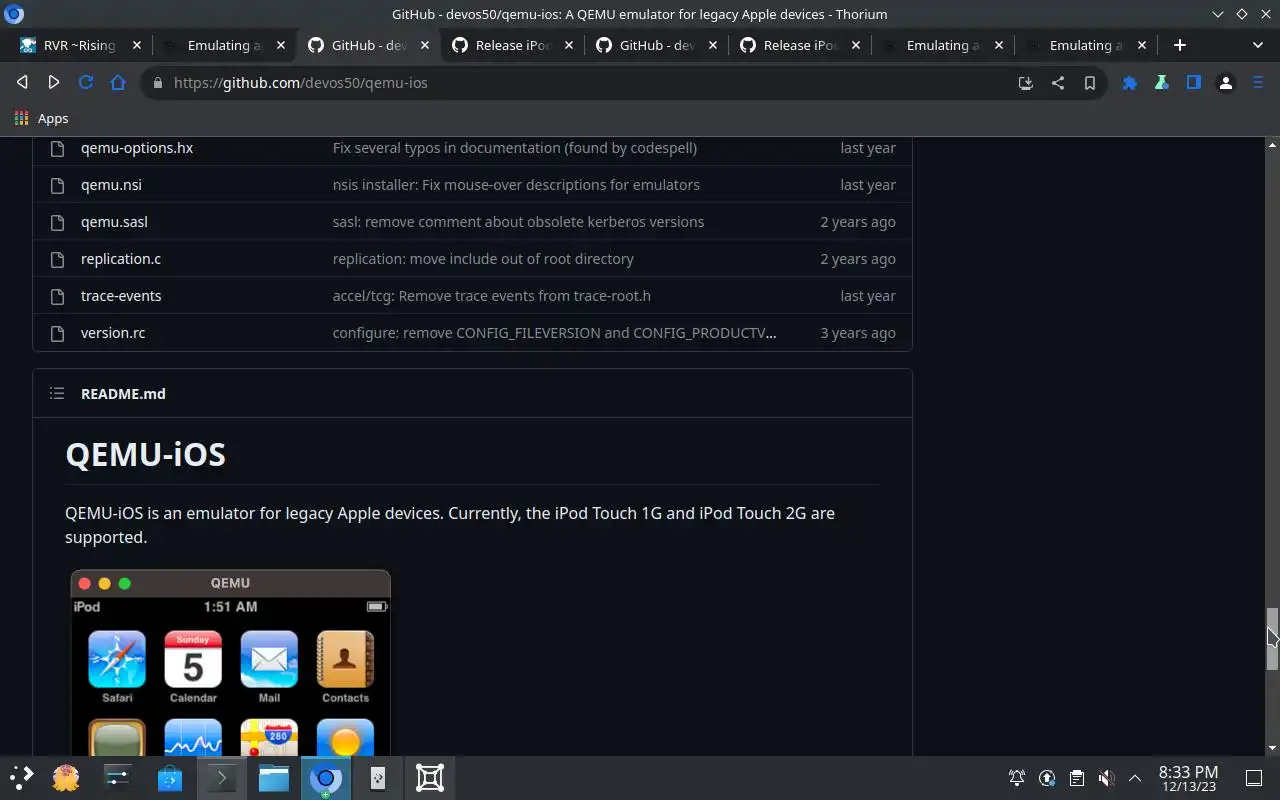Expand hidden system tray icons arrow
This screenshot has width=1280, height=800.
1135,778
